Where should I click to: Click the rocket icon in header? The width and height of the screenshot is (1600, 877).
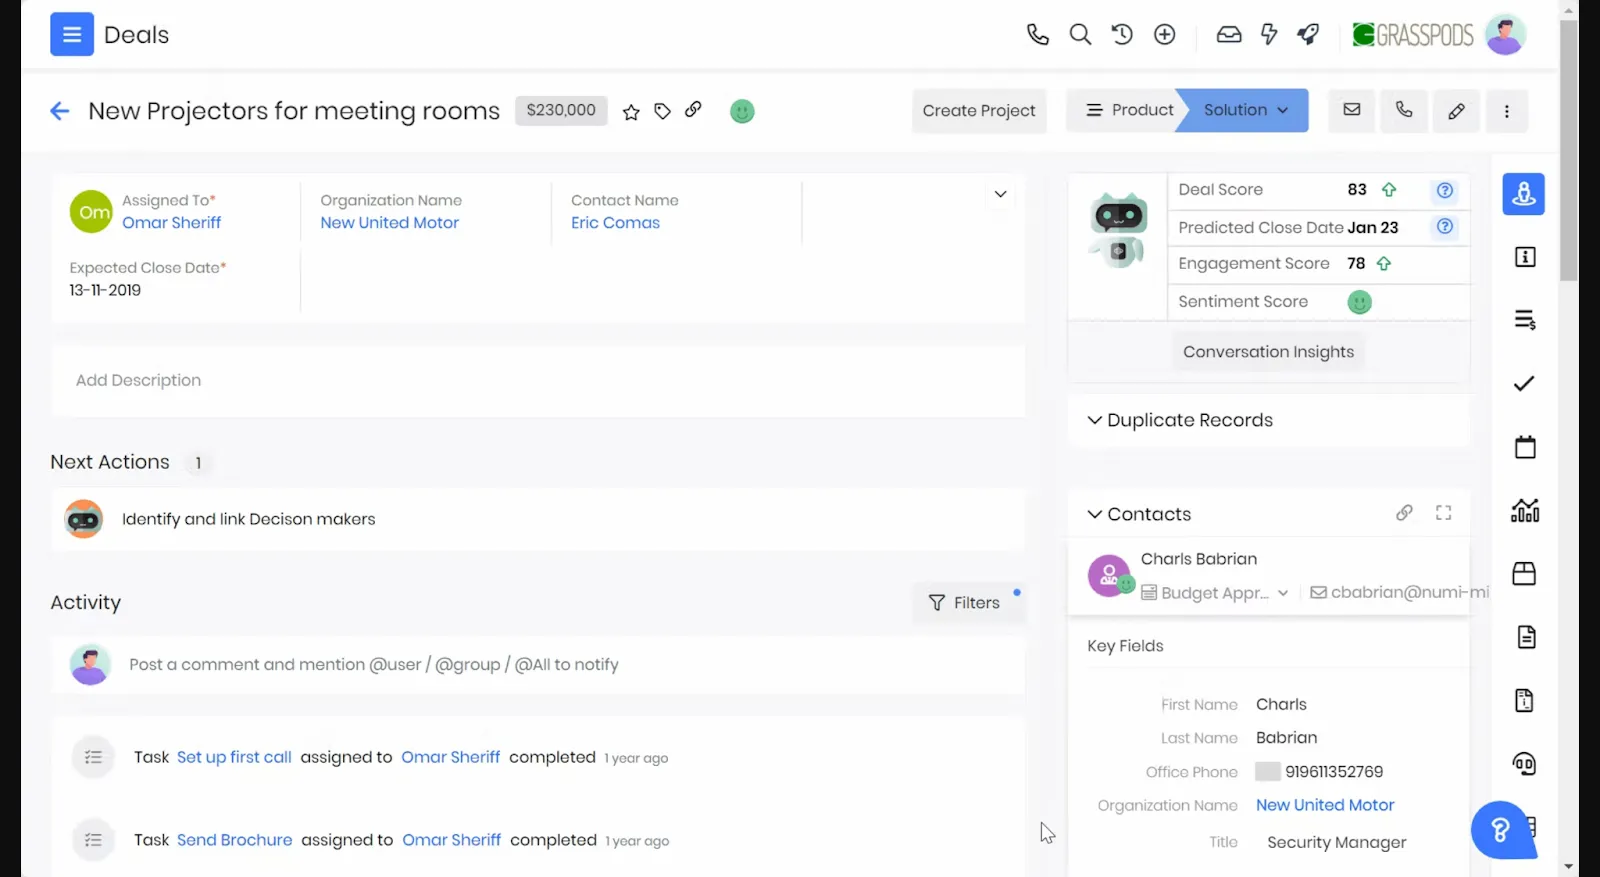pyautogui.click(x=1308, y=35)
